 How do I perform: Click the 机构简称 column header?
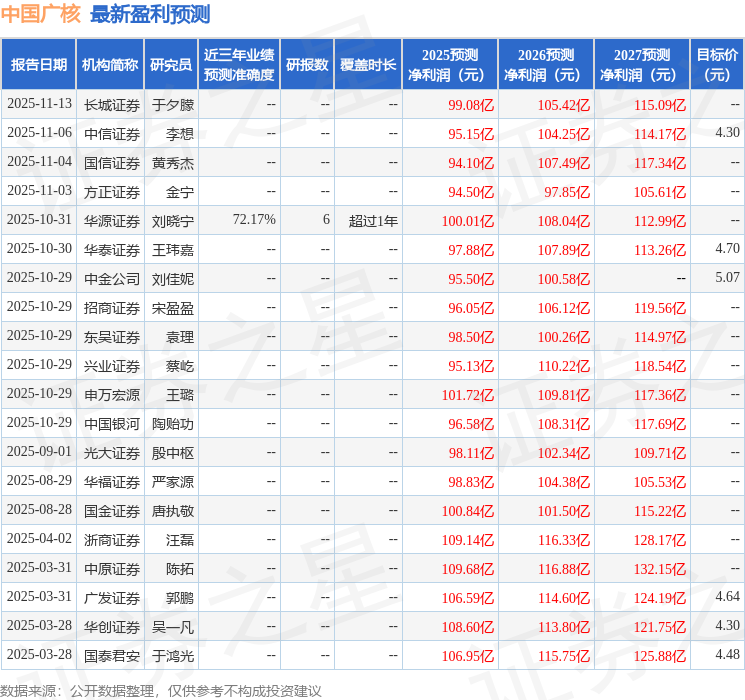[x=110, y=65]
